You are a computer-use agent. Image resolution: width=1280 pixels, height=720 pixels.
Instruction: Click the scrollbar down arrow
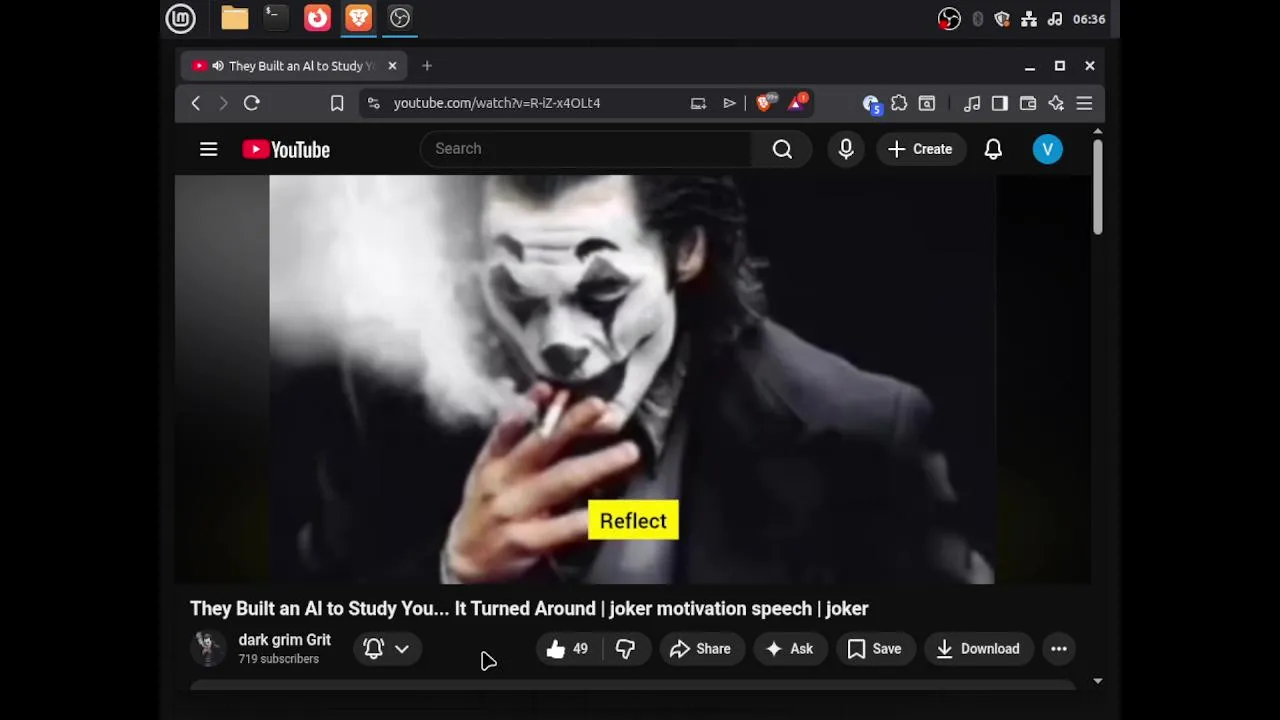(1097, 681)
